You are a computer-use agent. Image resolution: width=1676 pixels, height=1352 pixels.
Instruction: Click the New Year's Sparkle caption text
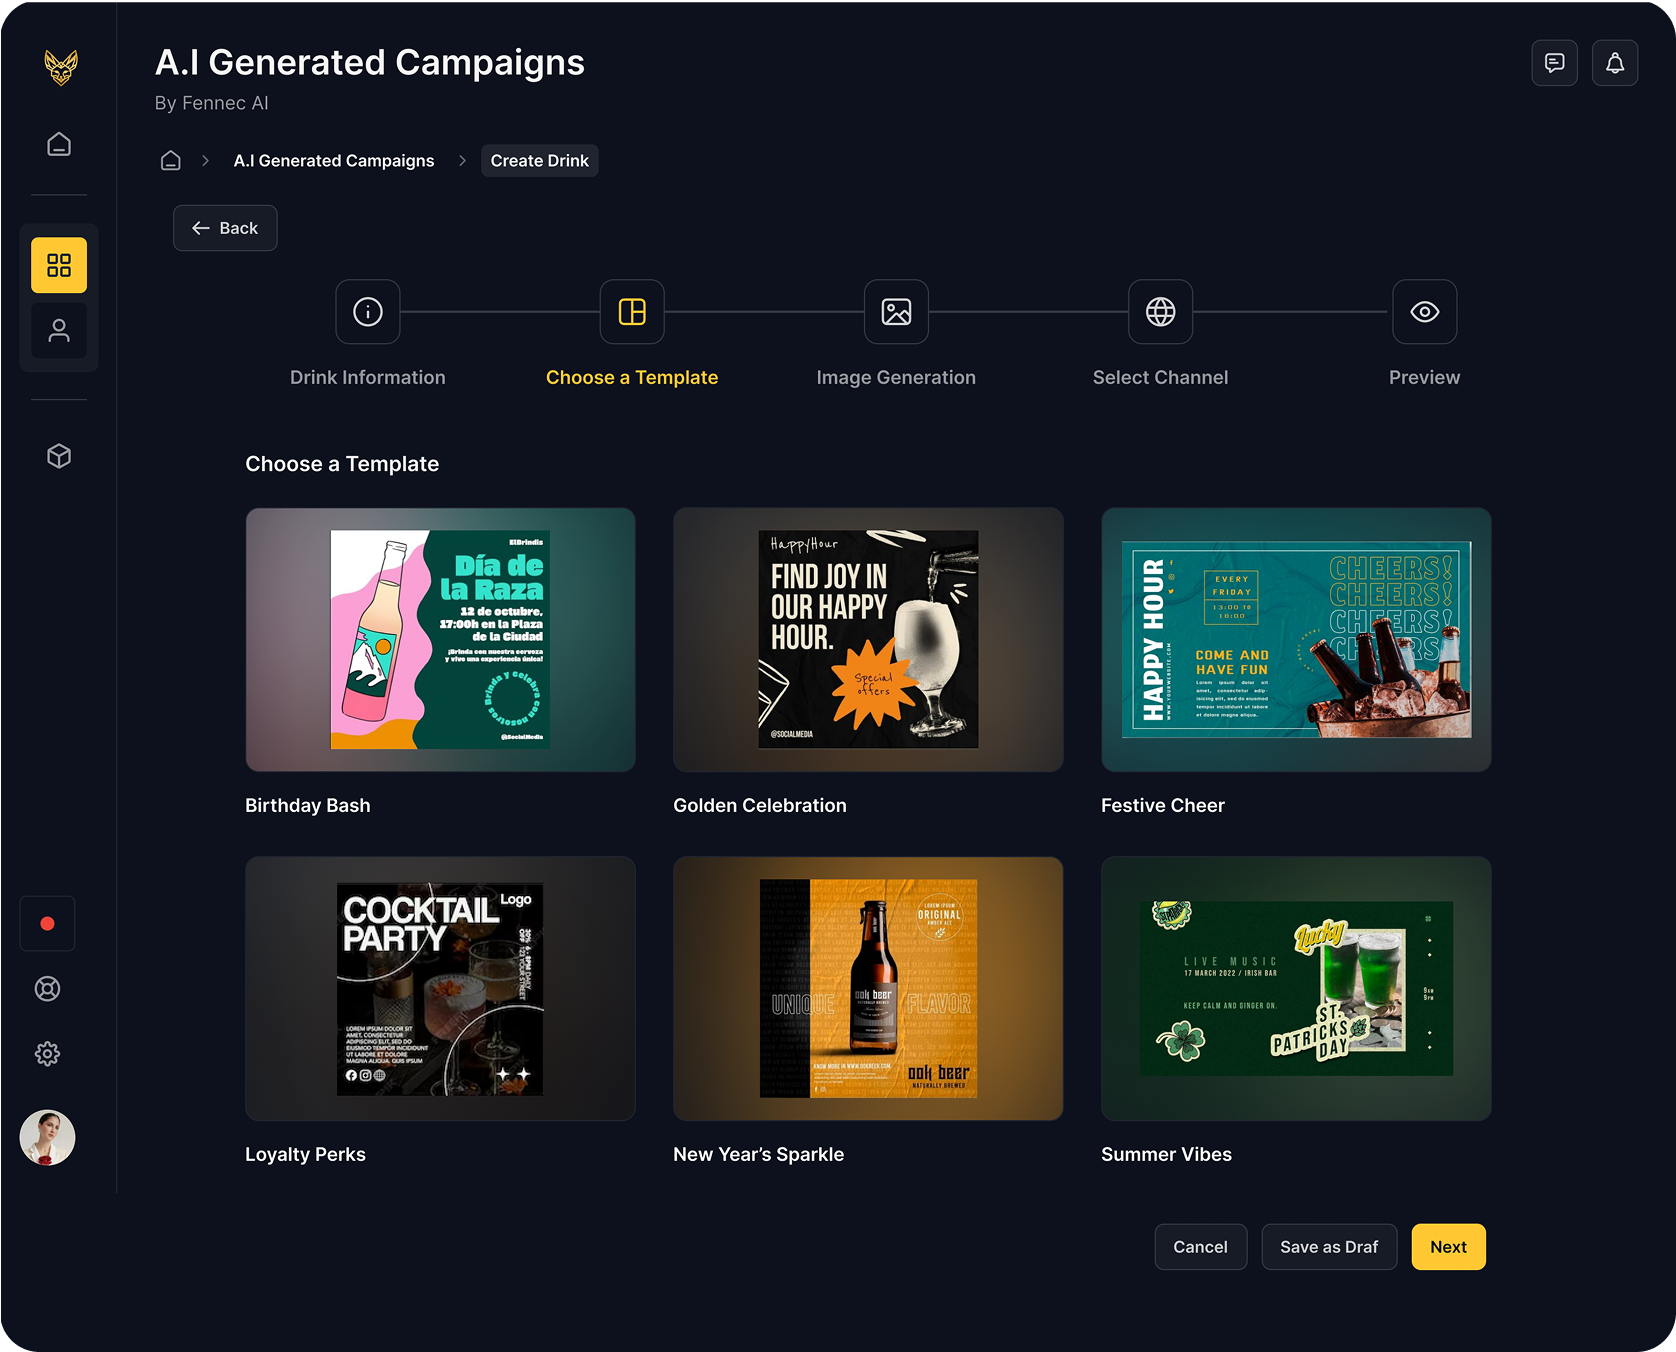pyautogui.click(x=759, y=1155)
